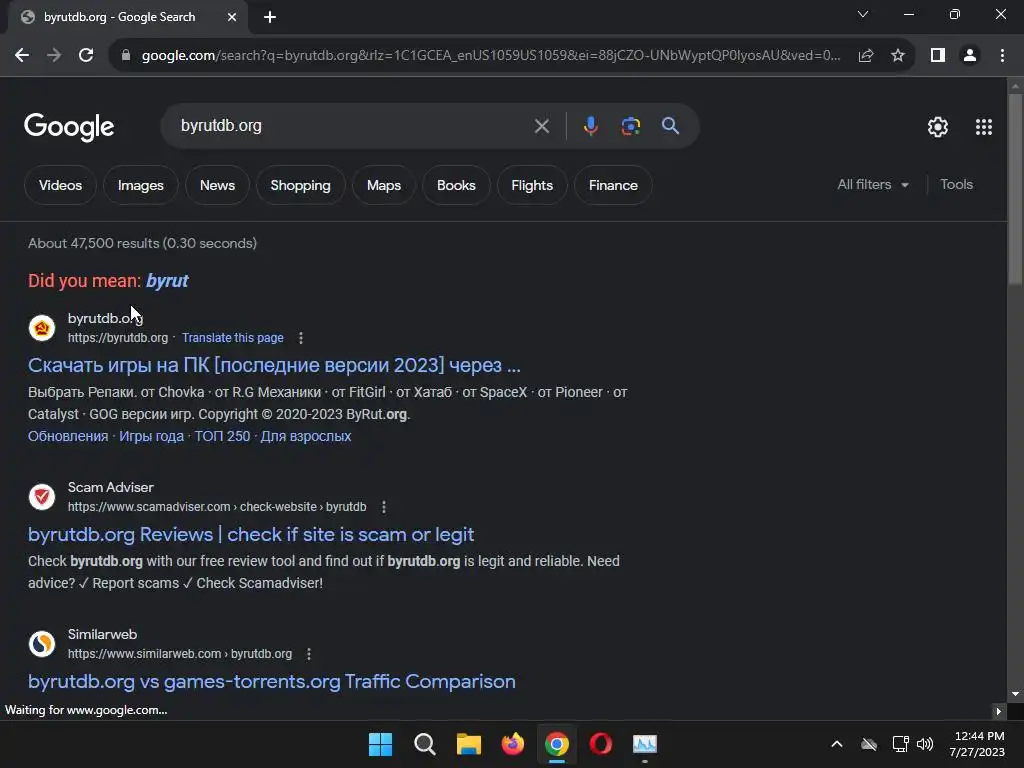Open more options for byrutdb.org result
1024x768 pixels.
pyautogui.click(x=300, y=338)
